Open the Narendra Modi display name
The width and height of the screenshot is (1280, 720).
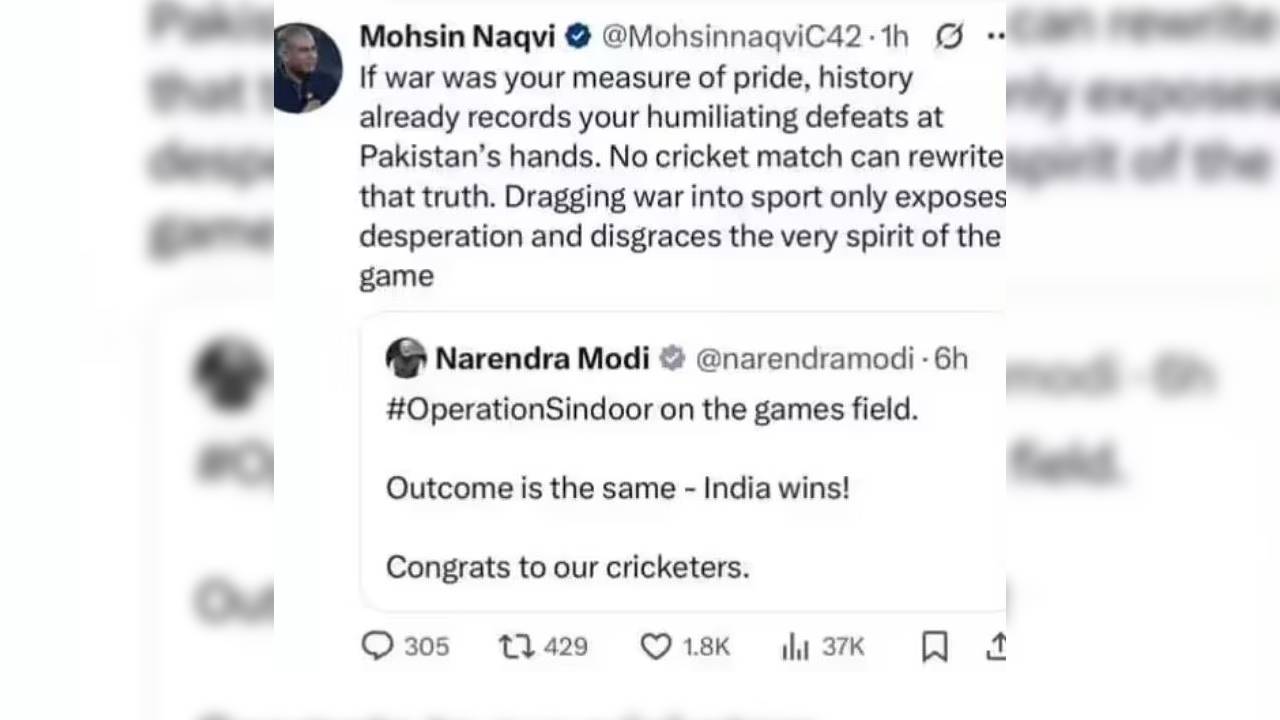click(x=542, y=358)
